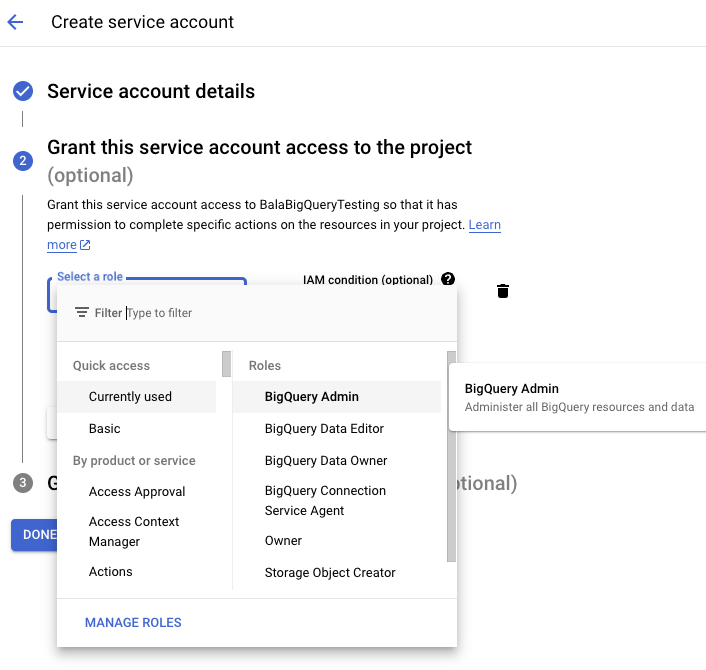Click the Learn more external link icon
The height and width of the screenshot is (670, 706).
pyautogui.click(x=85, y=245)
